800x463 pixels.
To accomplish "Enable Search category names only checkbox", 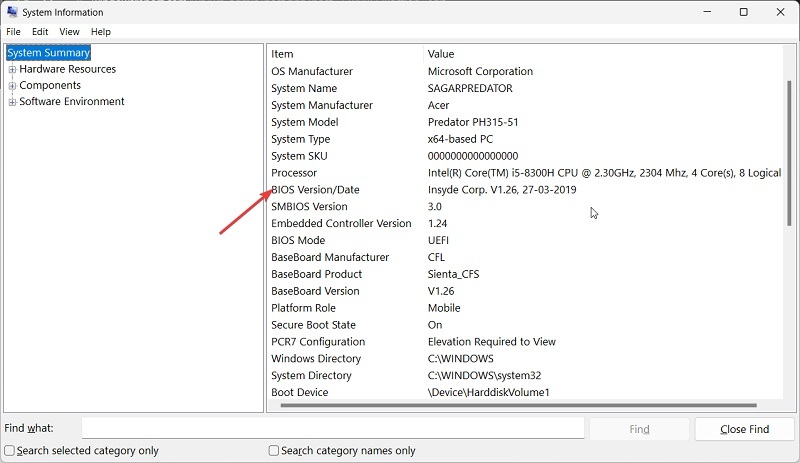I will (x=274, y=451).
